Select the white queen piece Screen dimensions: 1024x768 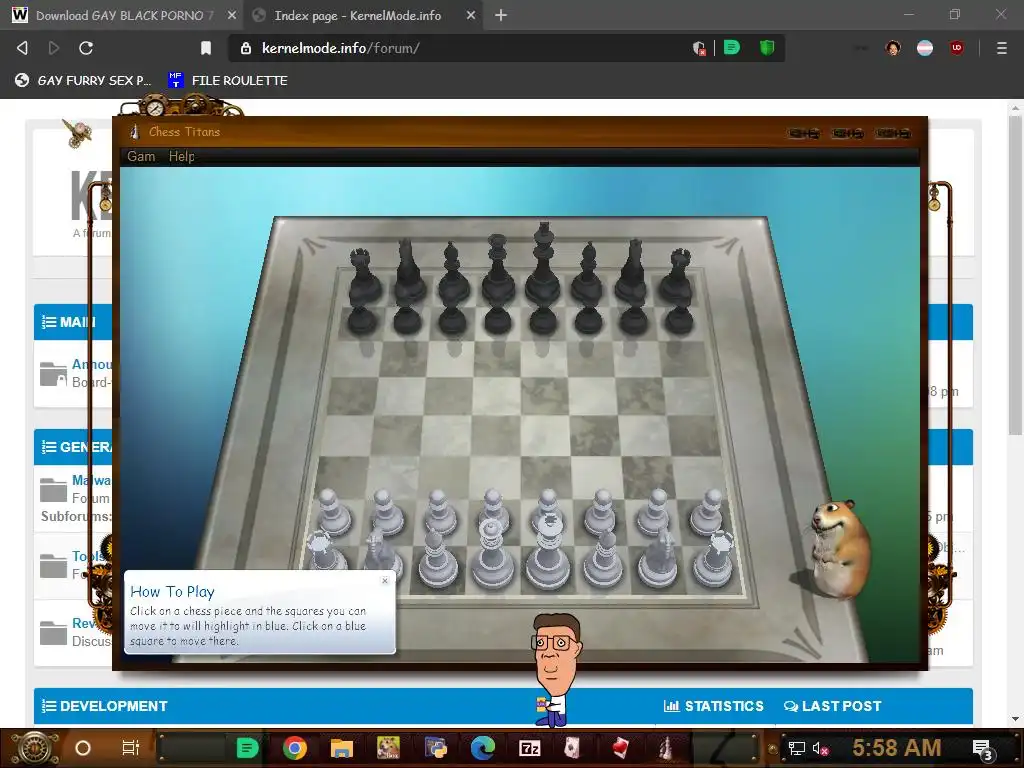click(x=492, y=554)
